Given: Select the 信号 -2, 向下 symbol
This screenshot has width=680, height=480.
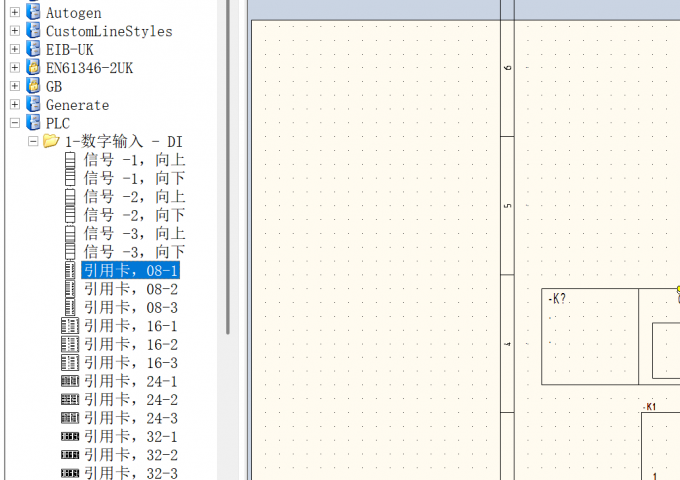Looking at the screenshot, I should click(x=134, y=215).
